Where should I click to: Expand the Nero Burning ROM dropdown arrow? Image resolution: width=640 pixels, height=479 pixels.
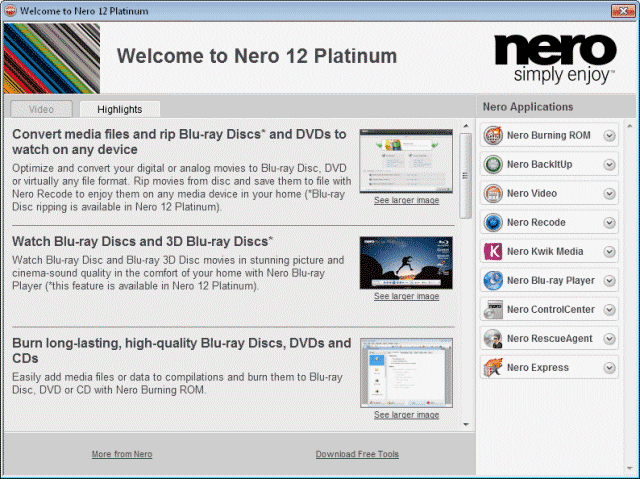click(609, 135)
